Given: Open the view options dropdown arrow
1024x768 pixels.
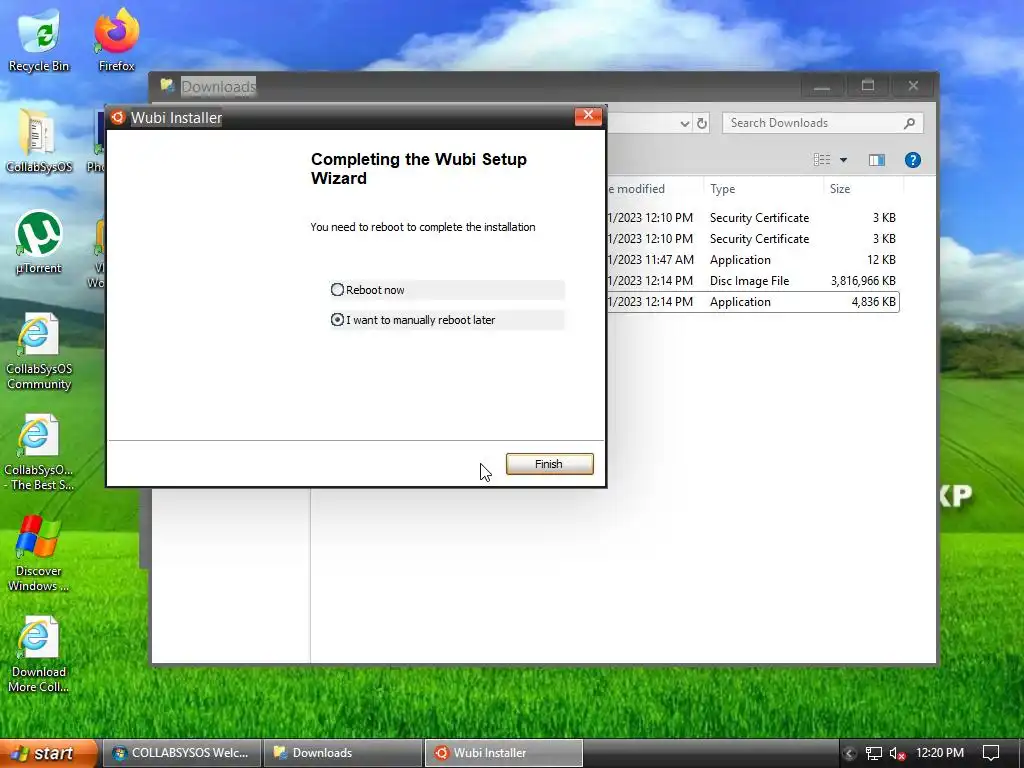Looking at the screenshot, I should pos(843,160).
